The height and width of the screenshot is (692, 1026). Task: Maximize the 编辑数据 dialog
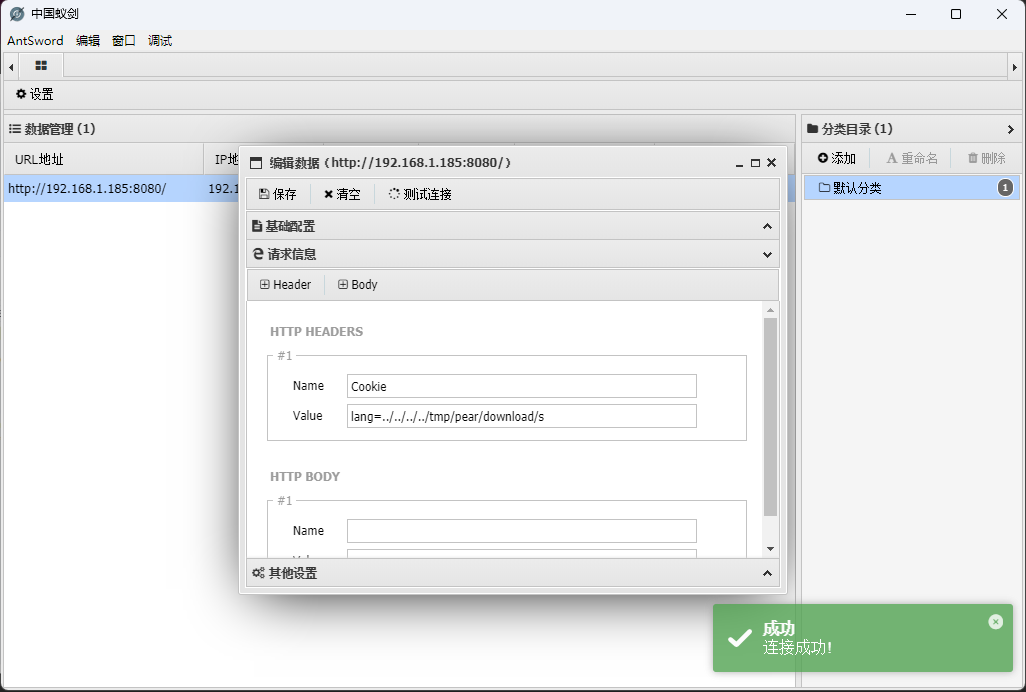(755, 163)
